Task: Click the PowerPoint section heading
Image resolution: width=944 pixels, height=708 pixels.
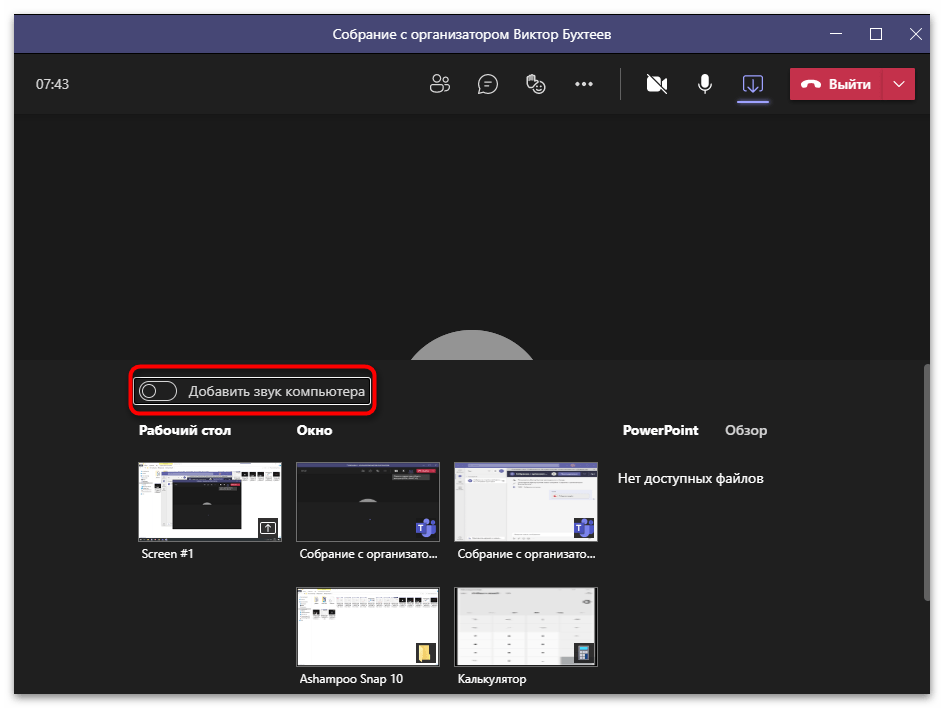Action: coord(660,430)
